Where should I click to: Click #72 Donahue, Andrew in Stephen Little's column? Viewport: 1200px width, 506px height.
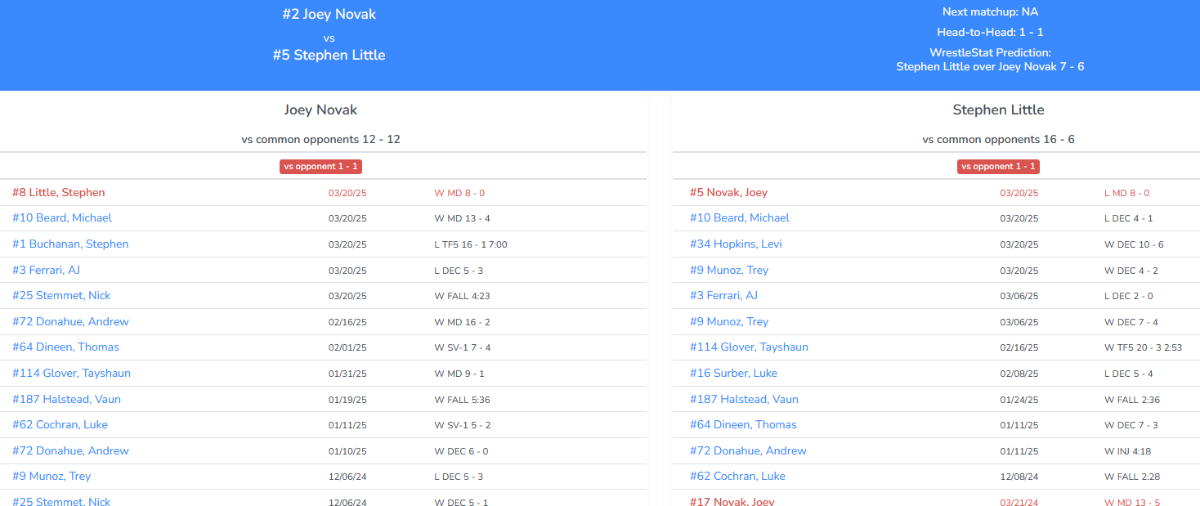[747, 451]
